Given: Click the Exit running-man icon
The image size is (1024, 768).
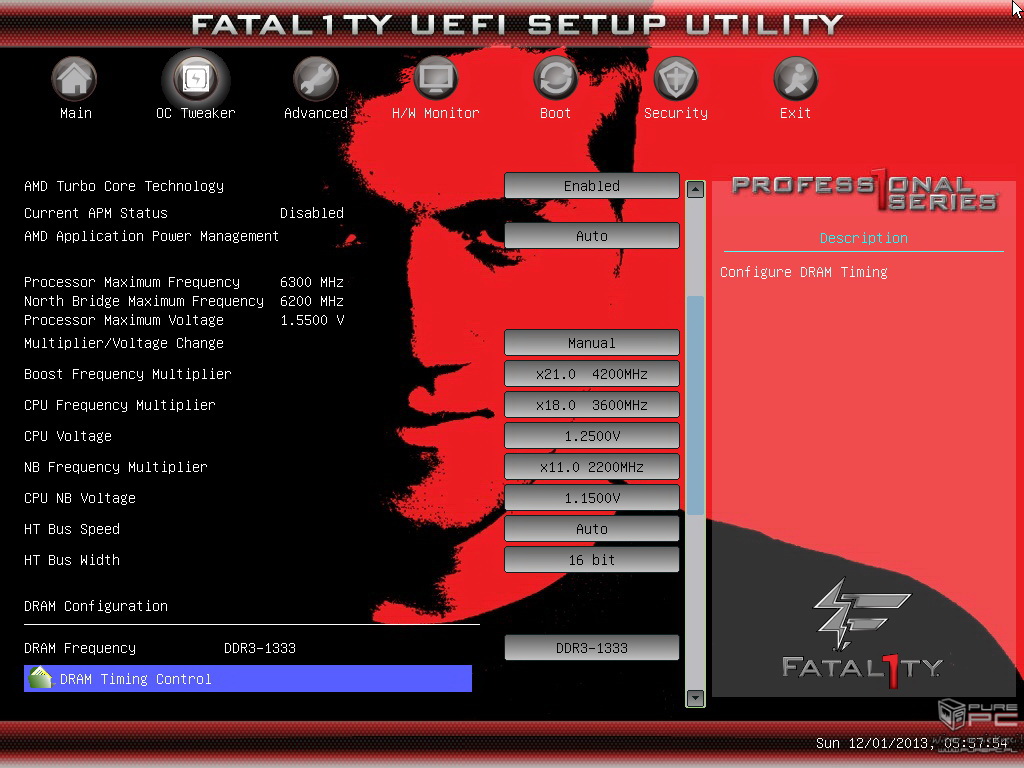Looking at the screenshot, I should (x=795, y=78).
